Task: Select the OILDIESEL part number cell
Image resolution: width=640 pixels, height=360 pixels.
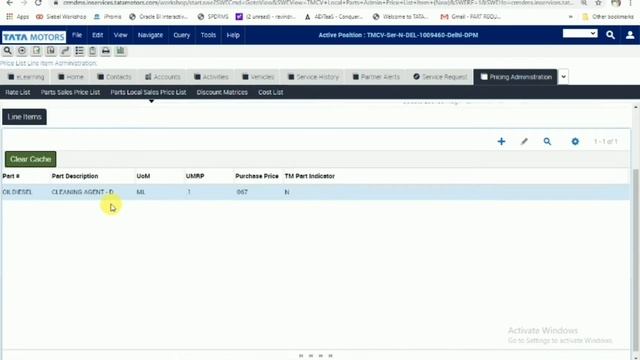Action: [x=17, y=192]
